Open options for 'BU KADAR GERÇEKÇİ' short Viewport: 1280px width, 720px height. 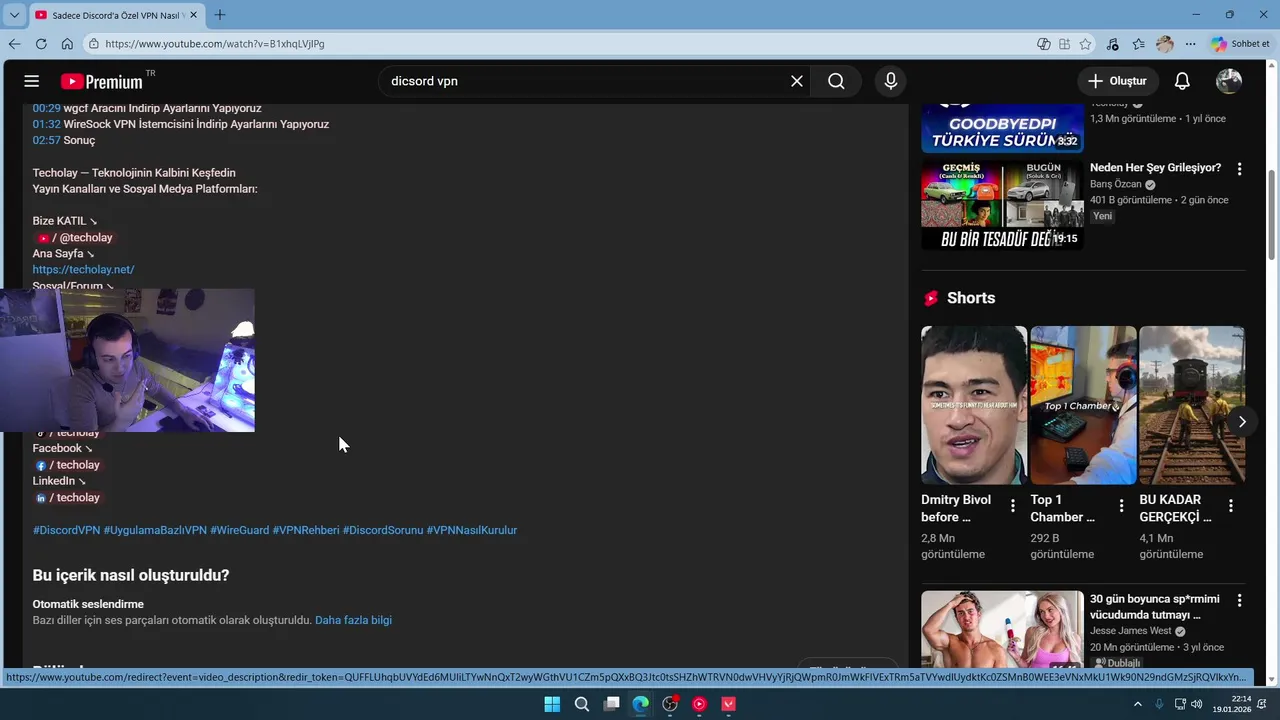[1231, 506]
